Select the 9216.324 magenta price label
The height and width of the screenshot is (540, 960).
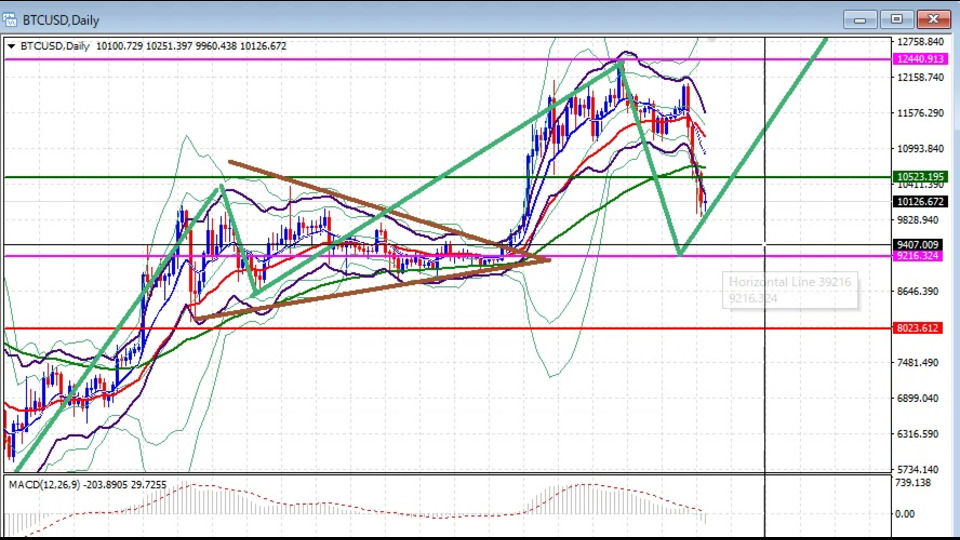pyautogui.click(x=918, y=255)
